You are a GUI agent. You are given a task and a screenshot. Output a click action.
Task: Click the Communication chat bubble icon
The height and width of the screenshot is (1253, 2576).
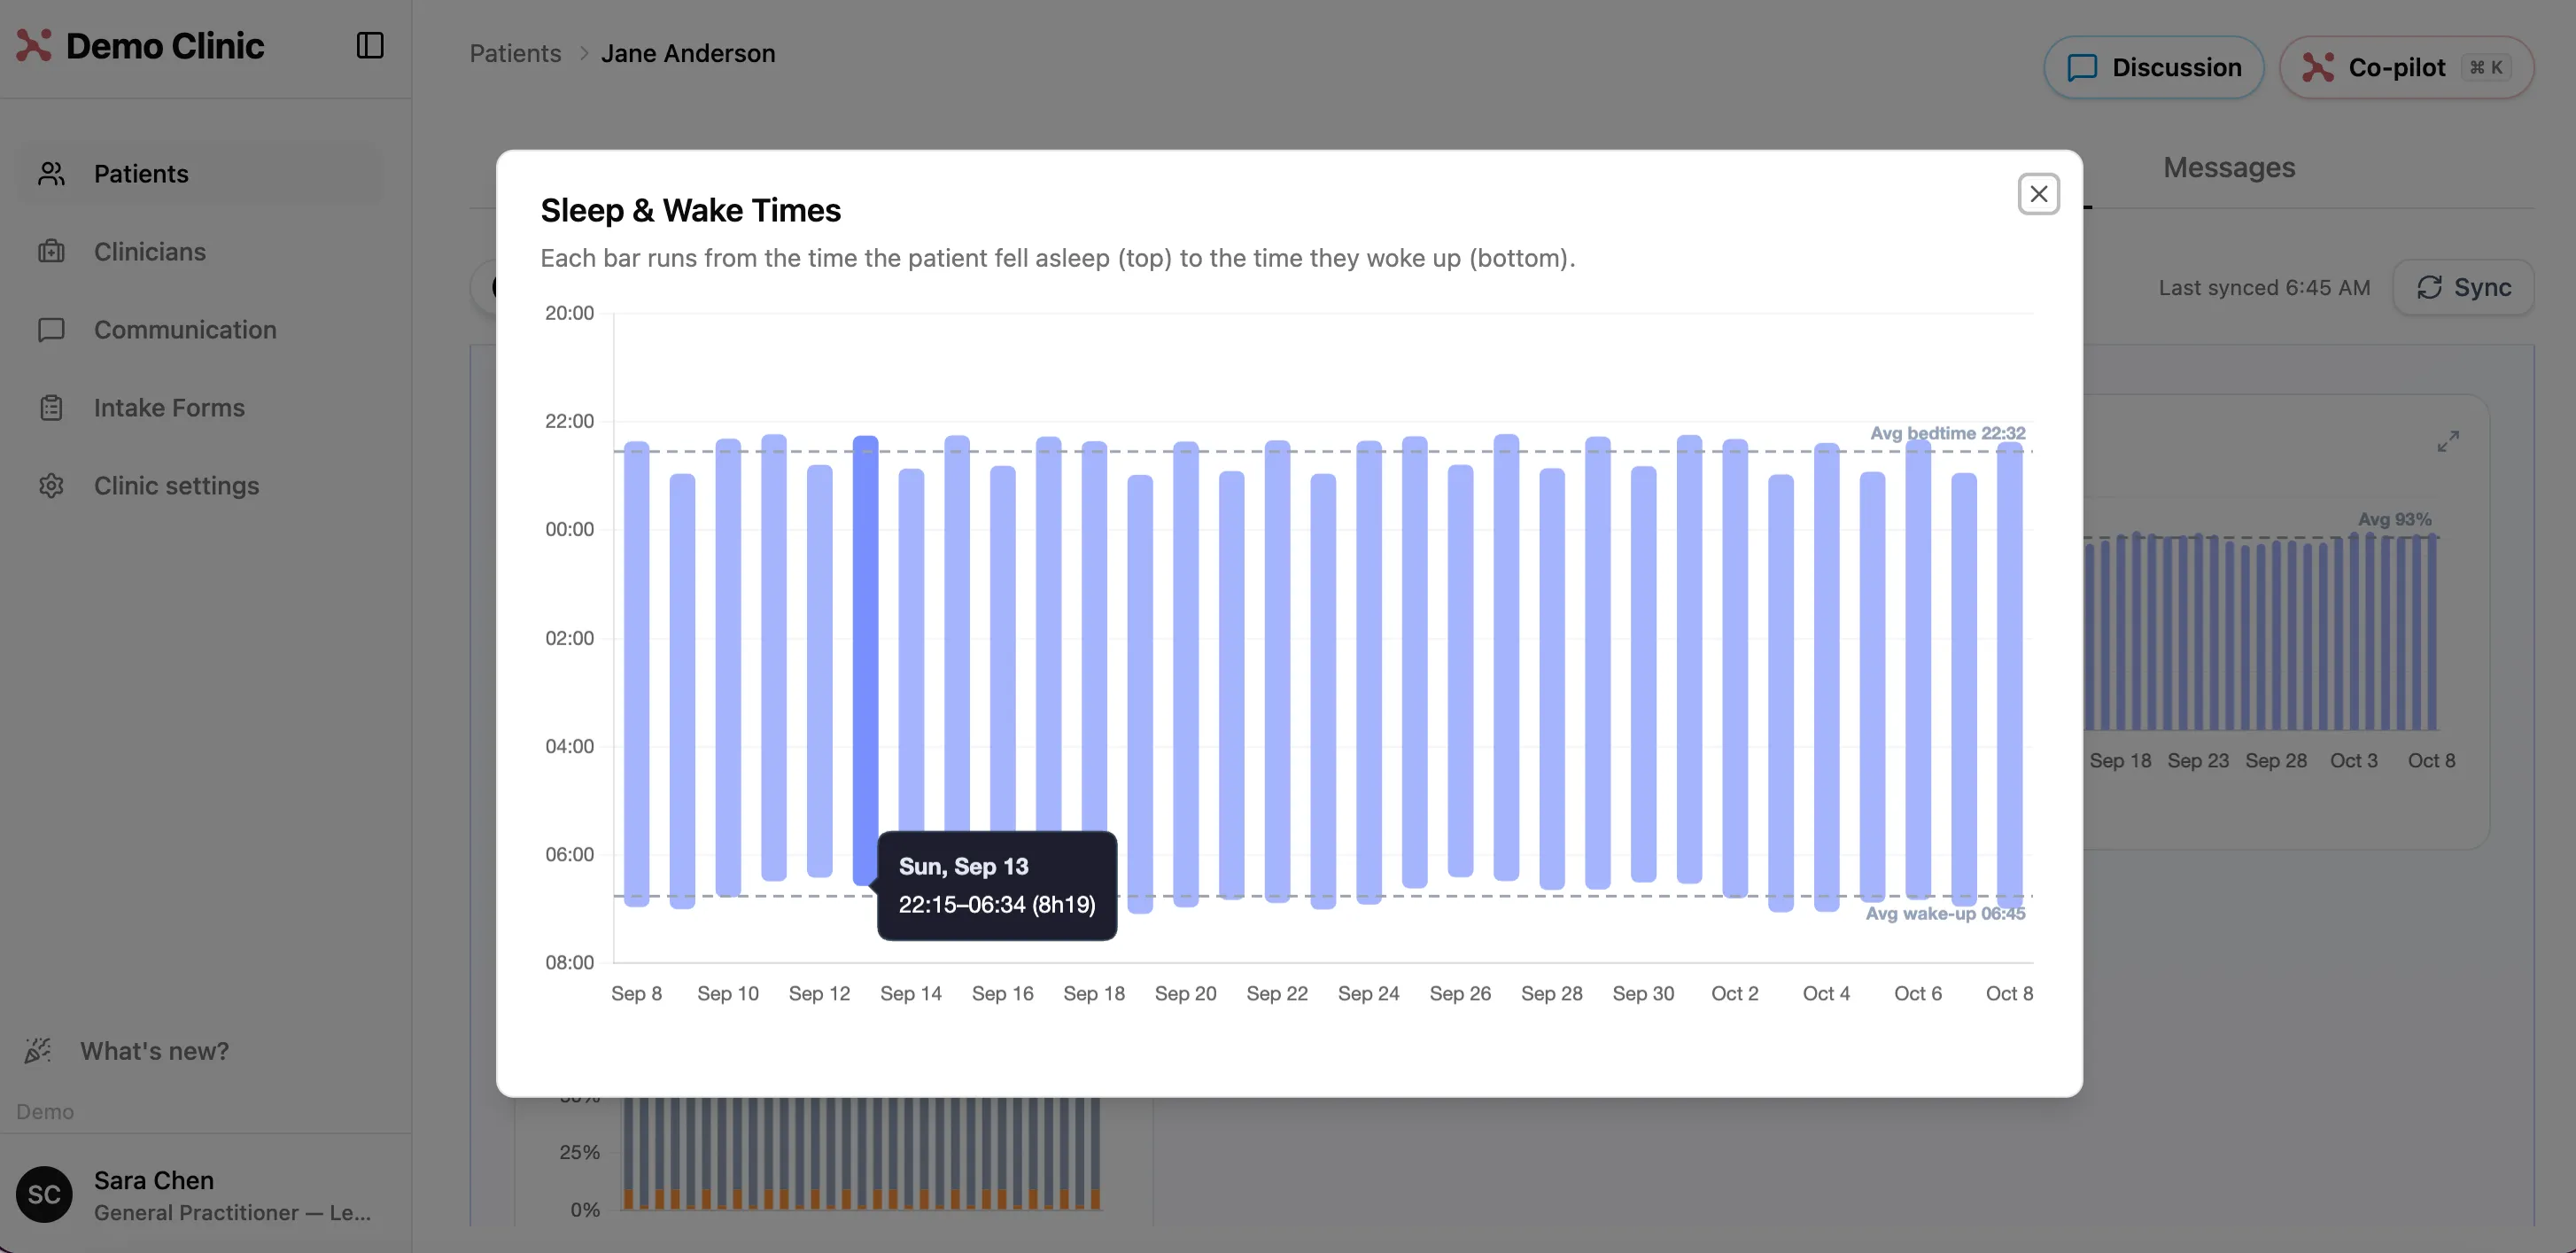point(51,330)
